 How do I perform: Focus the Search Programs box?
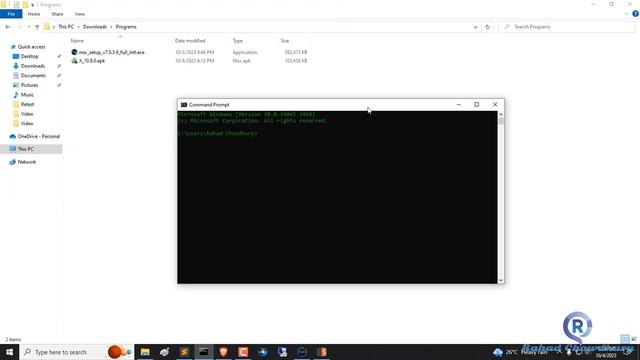tap(566, 27)
